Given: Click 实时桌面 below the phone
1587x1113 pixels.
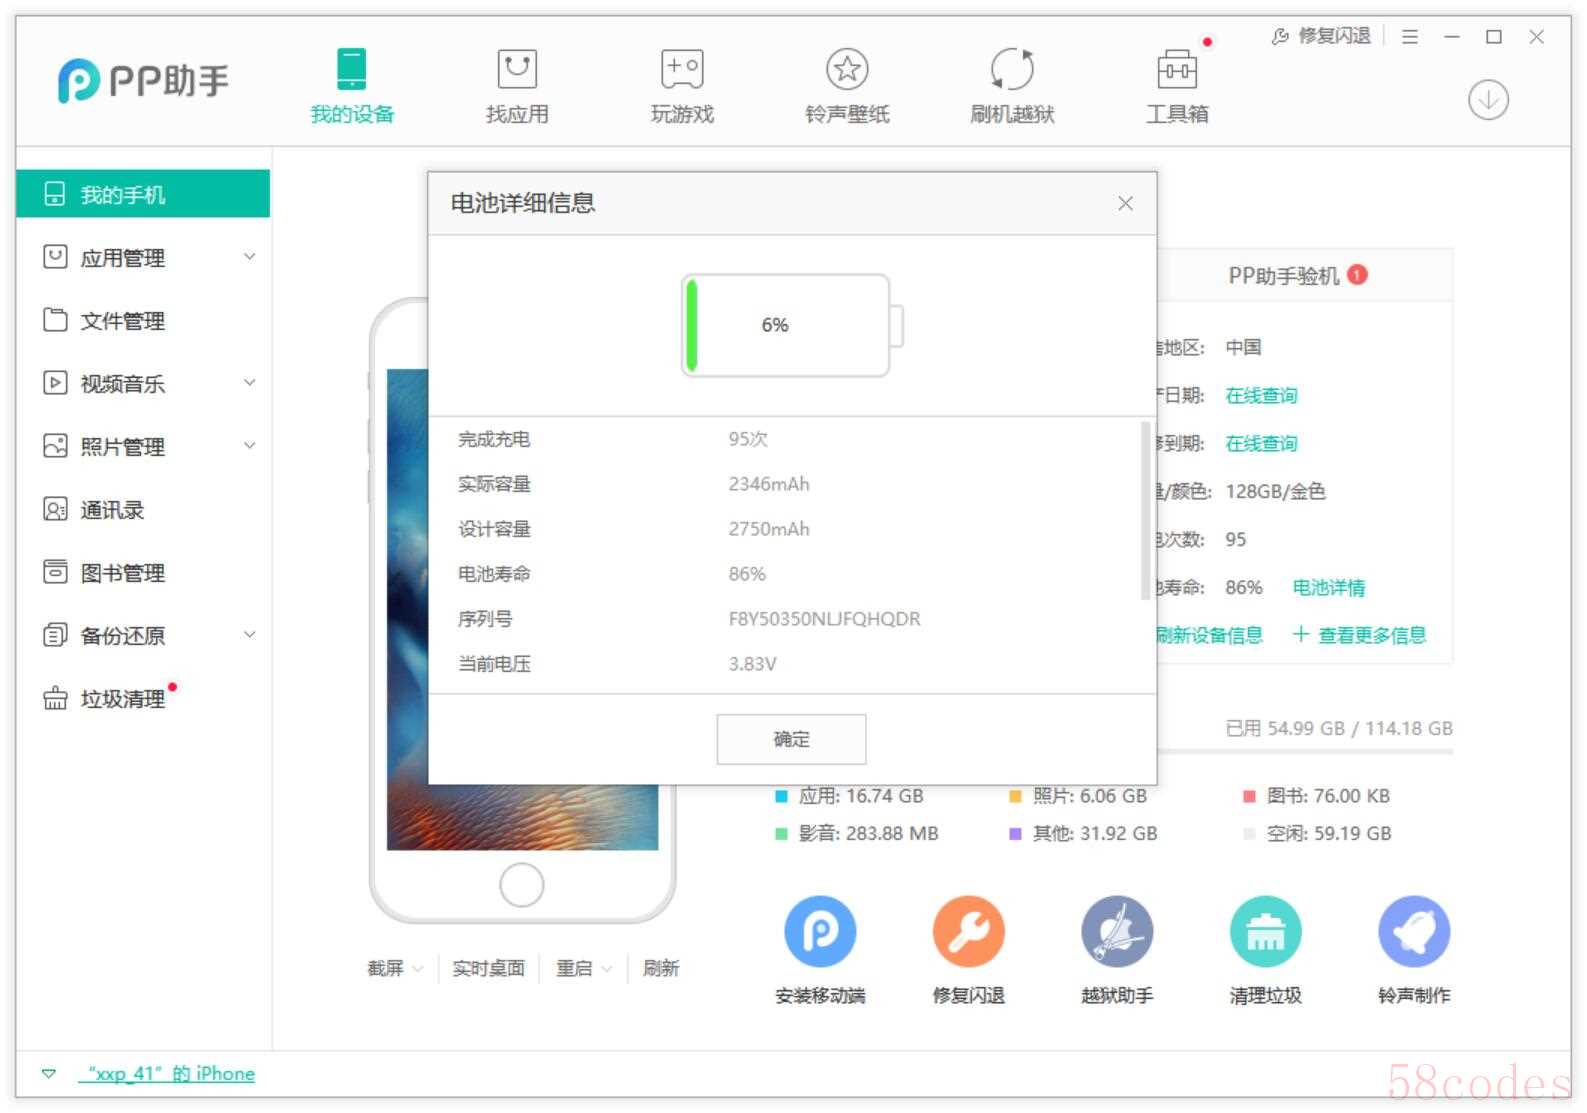Looking at the screenshot, I should tap(488, 968).
